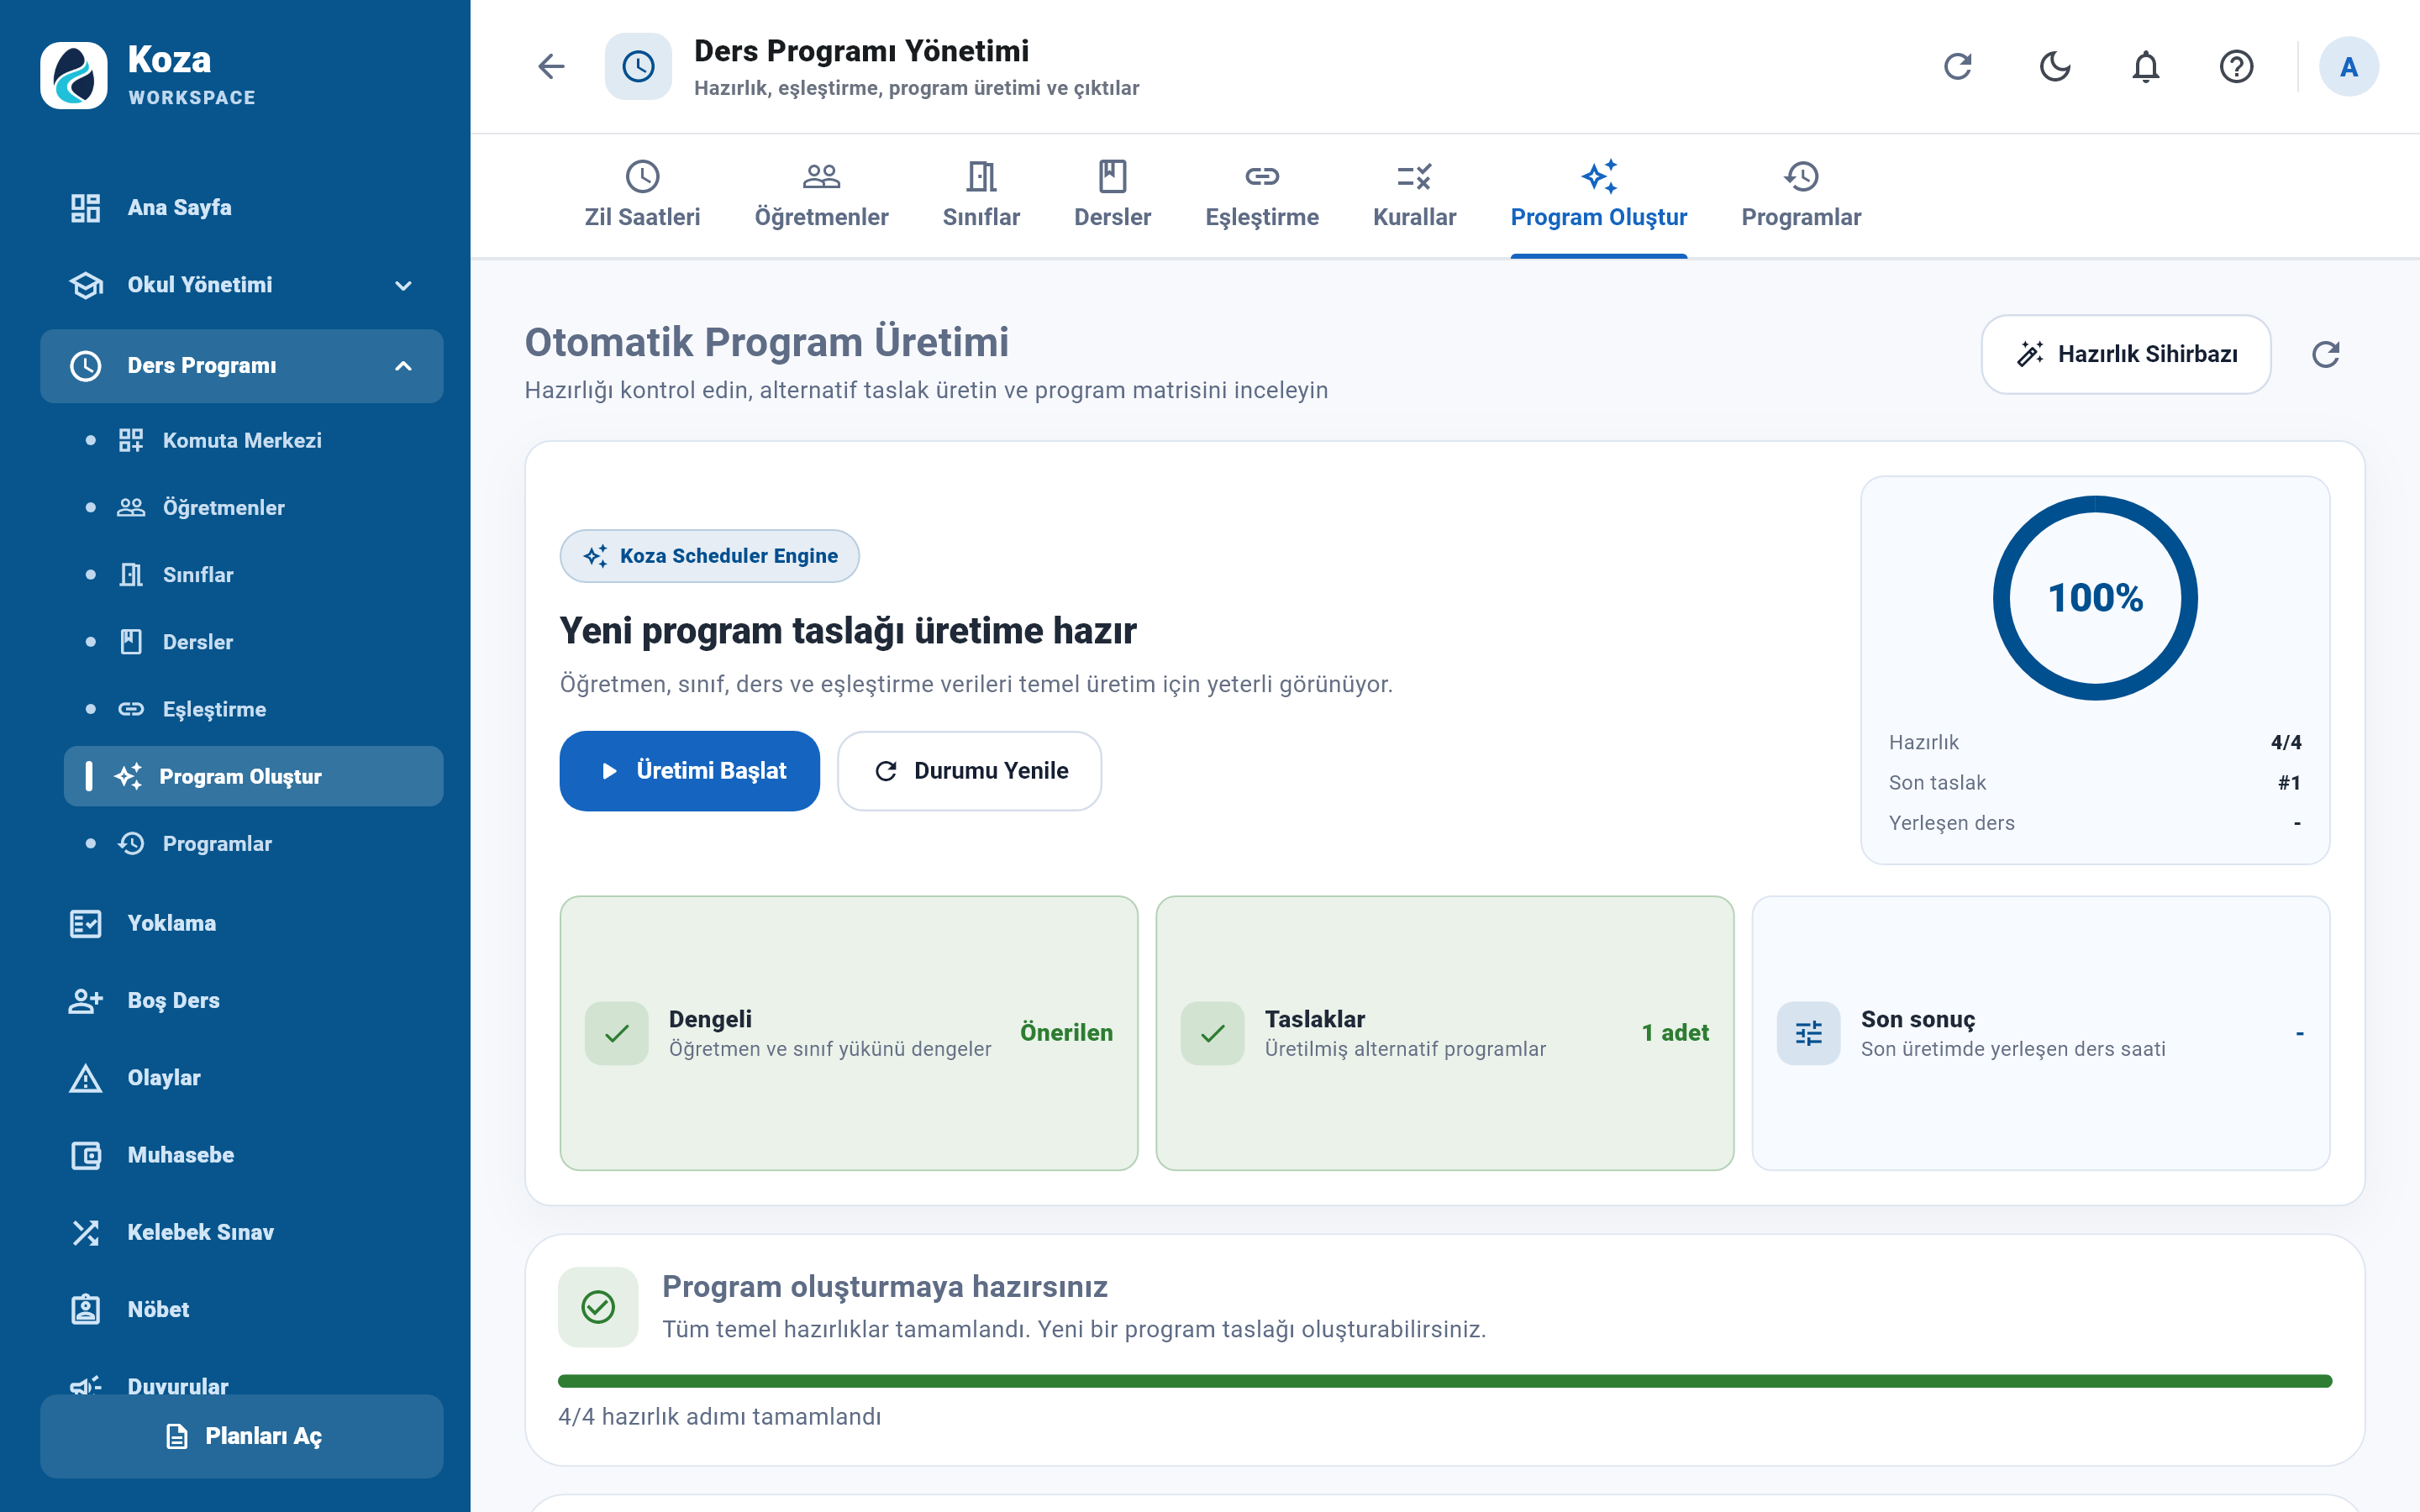Switch to Sınıflar tab
The image size is (2420, 1512).
(981, 196)
